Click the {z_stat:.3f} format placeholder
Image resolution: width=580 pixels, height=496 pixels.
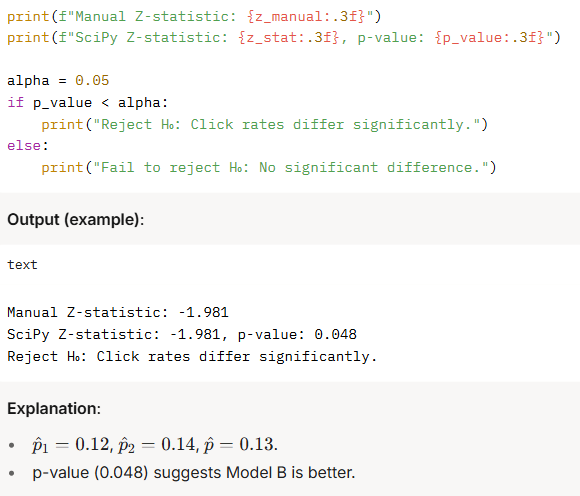click(x=288, y=38)
